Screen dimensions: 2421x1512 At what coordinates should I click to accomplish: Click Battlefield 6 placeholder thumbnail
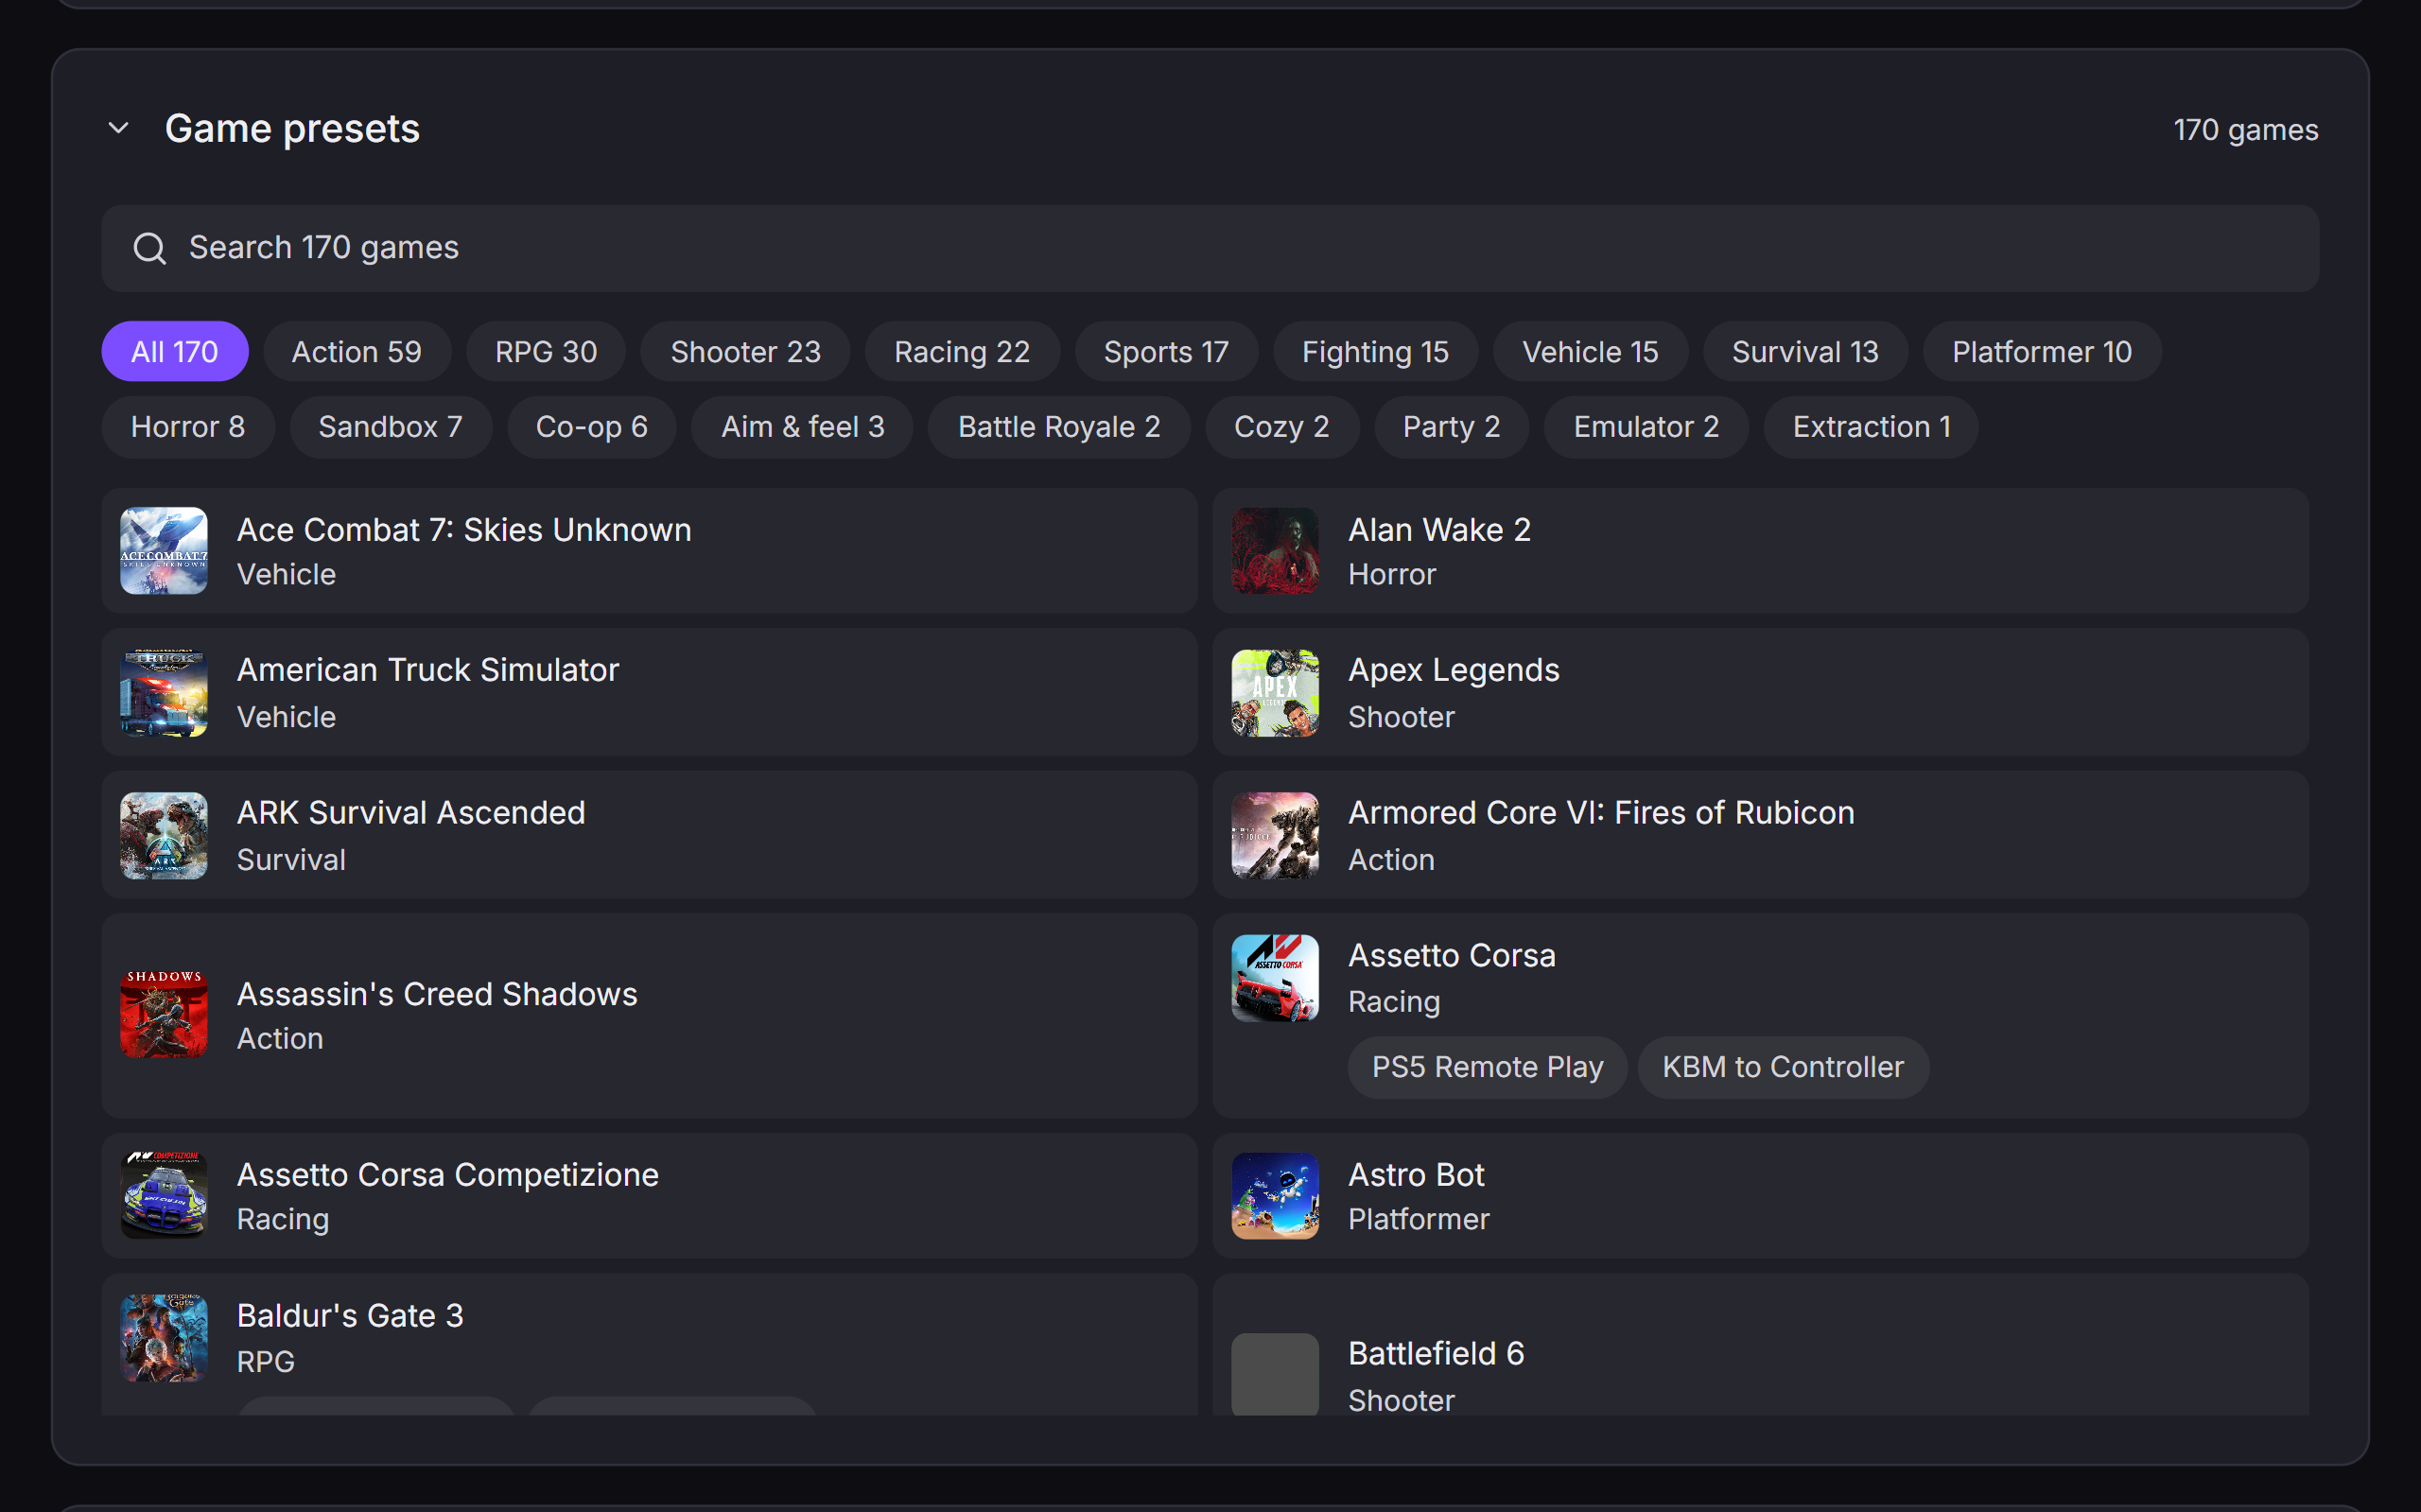pyautogui.click(x=1275, y=1374)
